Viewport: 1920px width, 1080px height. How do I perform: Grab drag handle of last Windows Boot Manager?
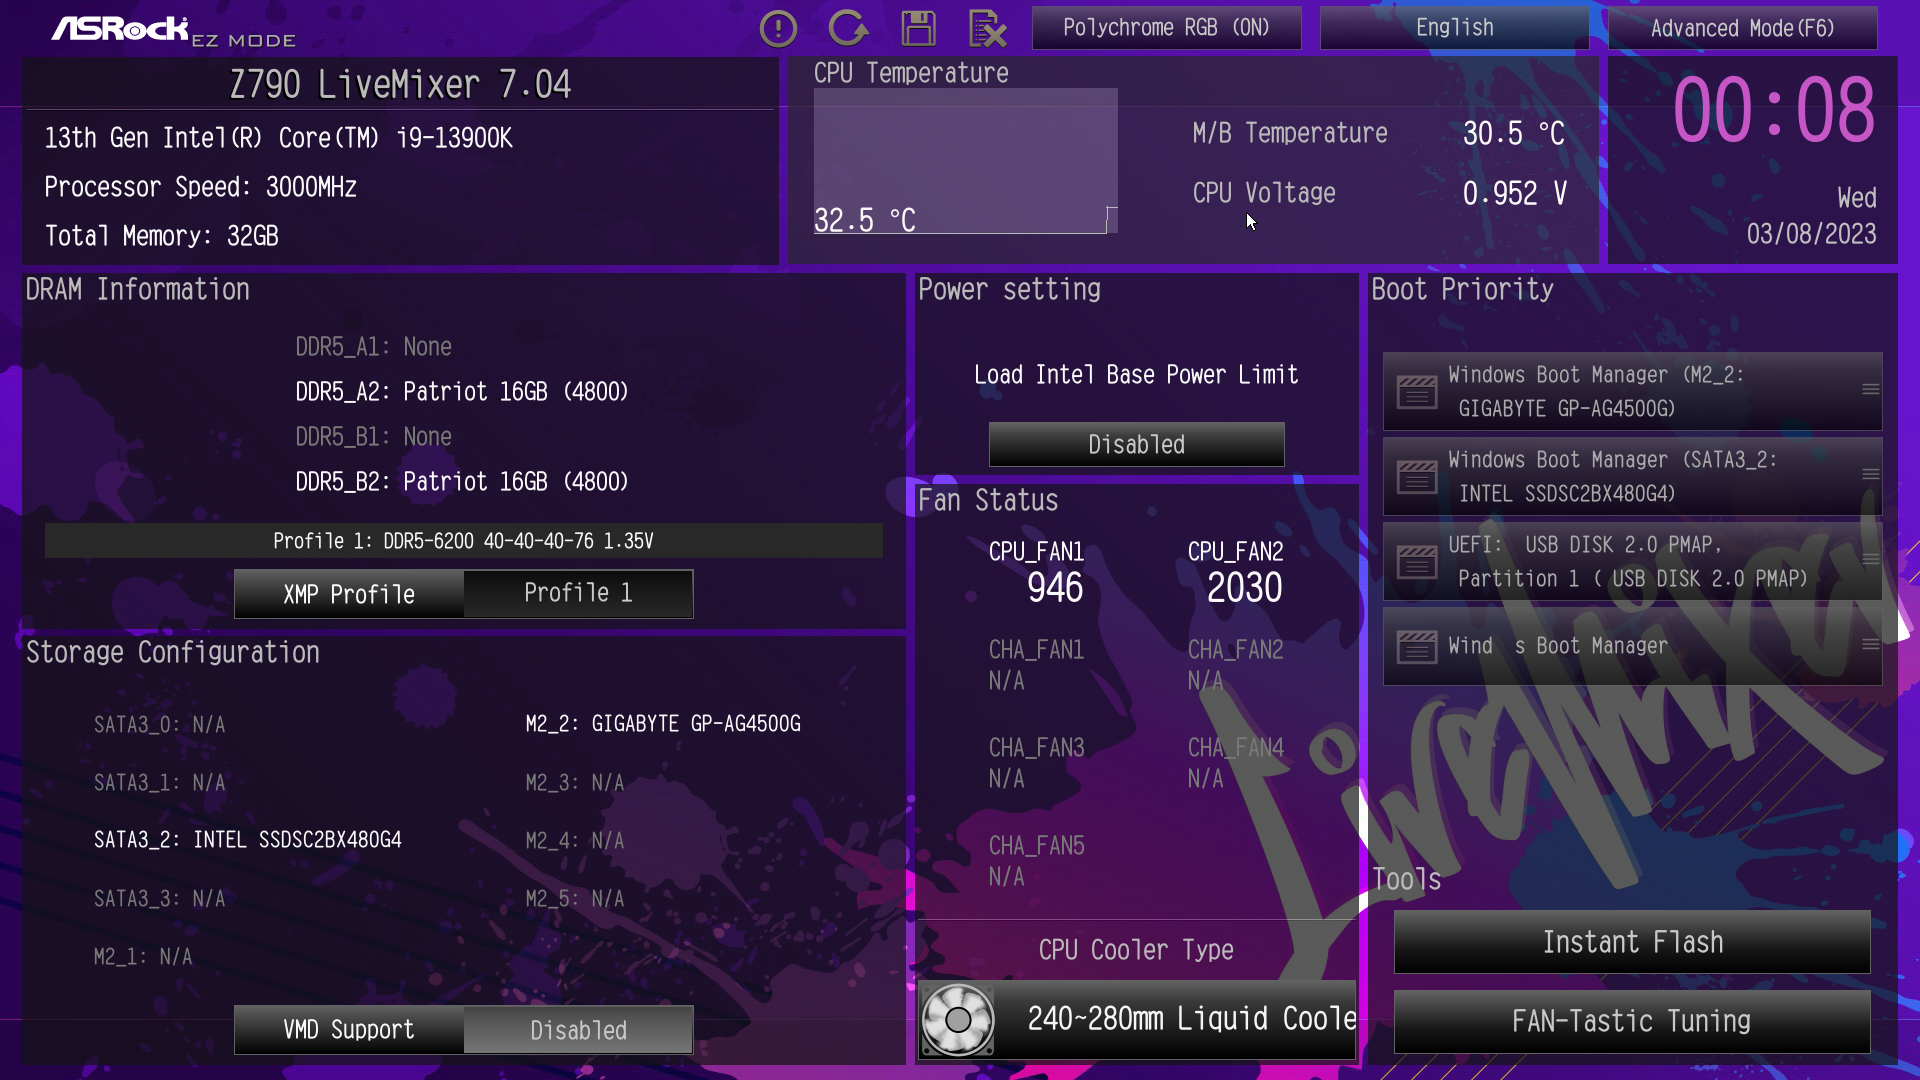pyautogui.click(x=1870, y=645)
